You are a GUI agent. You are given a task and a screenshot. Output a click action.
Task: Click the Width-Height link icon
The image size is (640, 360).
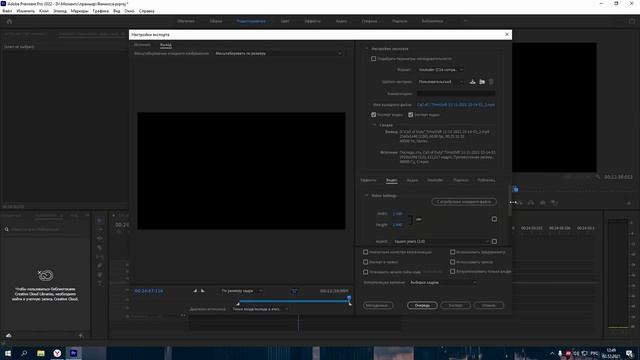click(418, 219)
